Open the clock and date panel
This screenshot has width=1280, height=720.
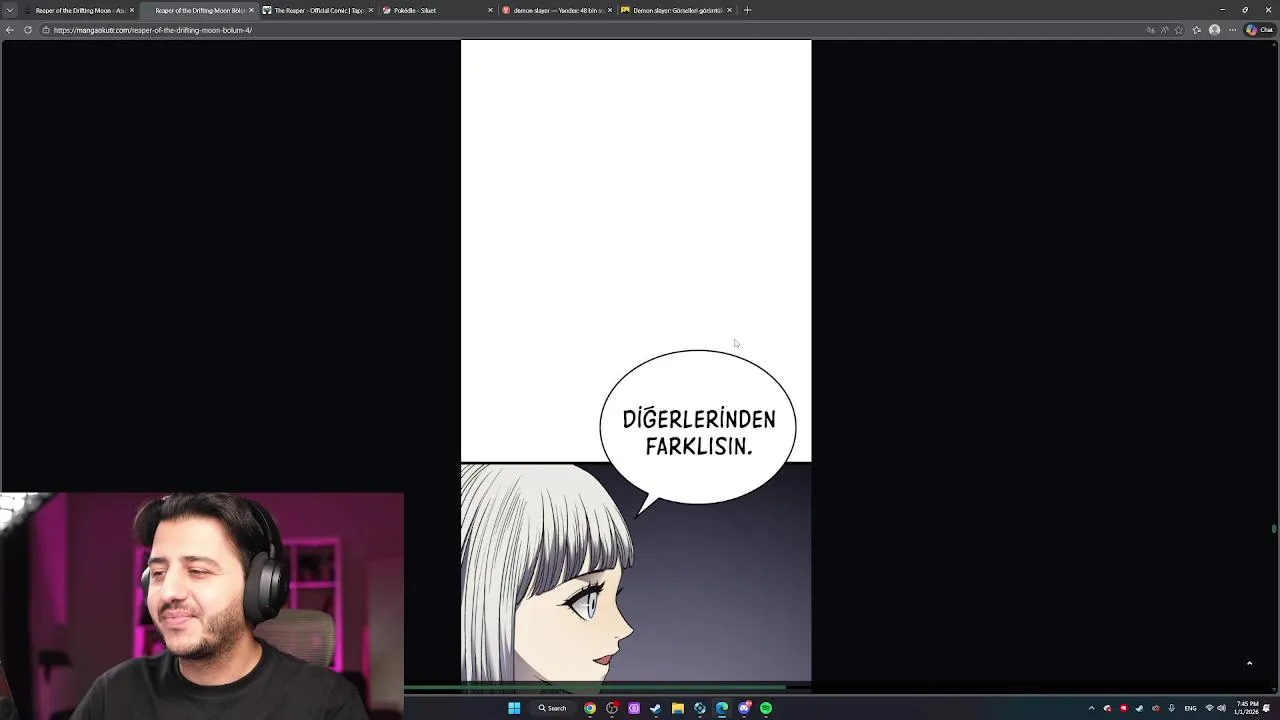[x=1246, y=708]
